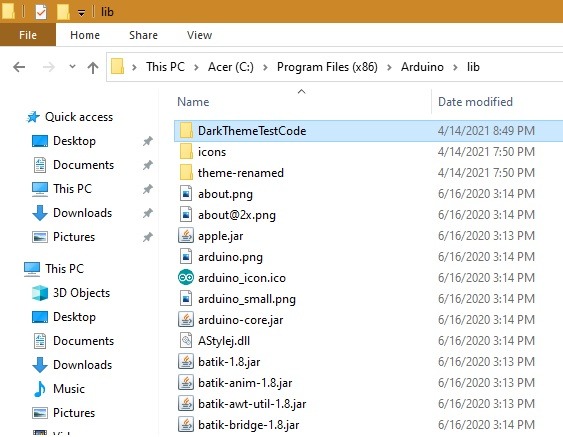Image resolution: width=563 pixels, height=437 pixels.
Task: Open Pictures under This PC tree
Action: point(74,413)
